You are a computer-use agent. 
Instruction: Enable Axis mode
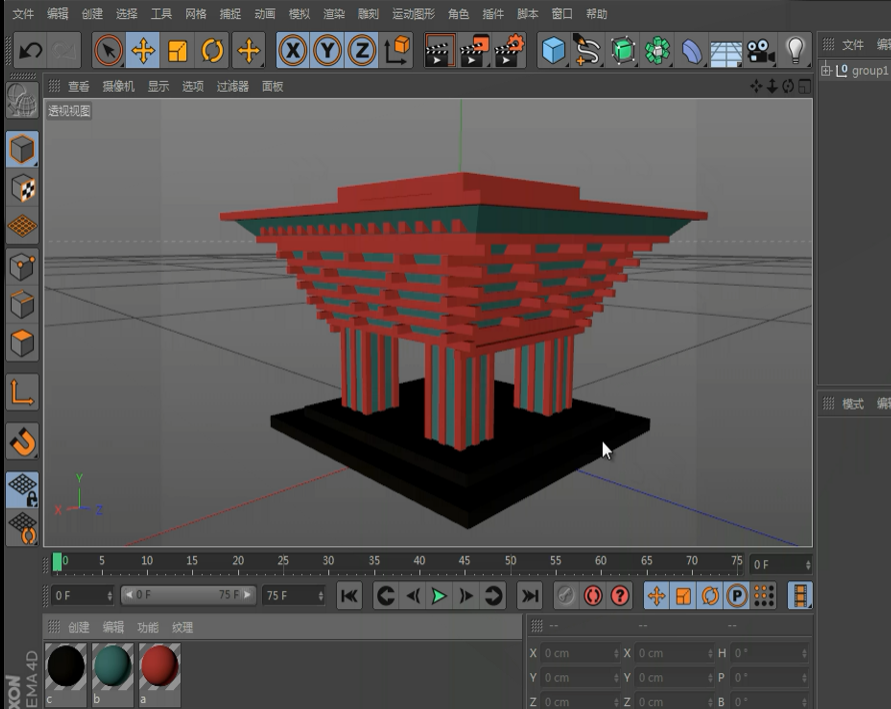(22, 392)
